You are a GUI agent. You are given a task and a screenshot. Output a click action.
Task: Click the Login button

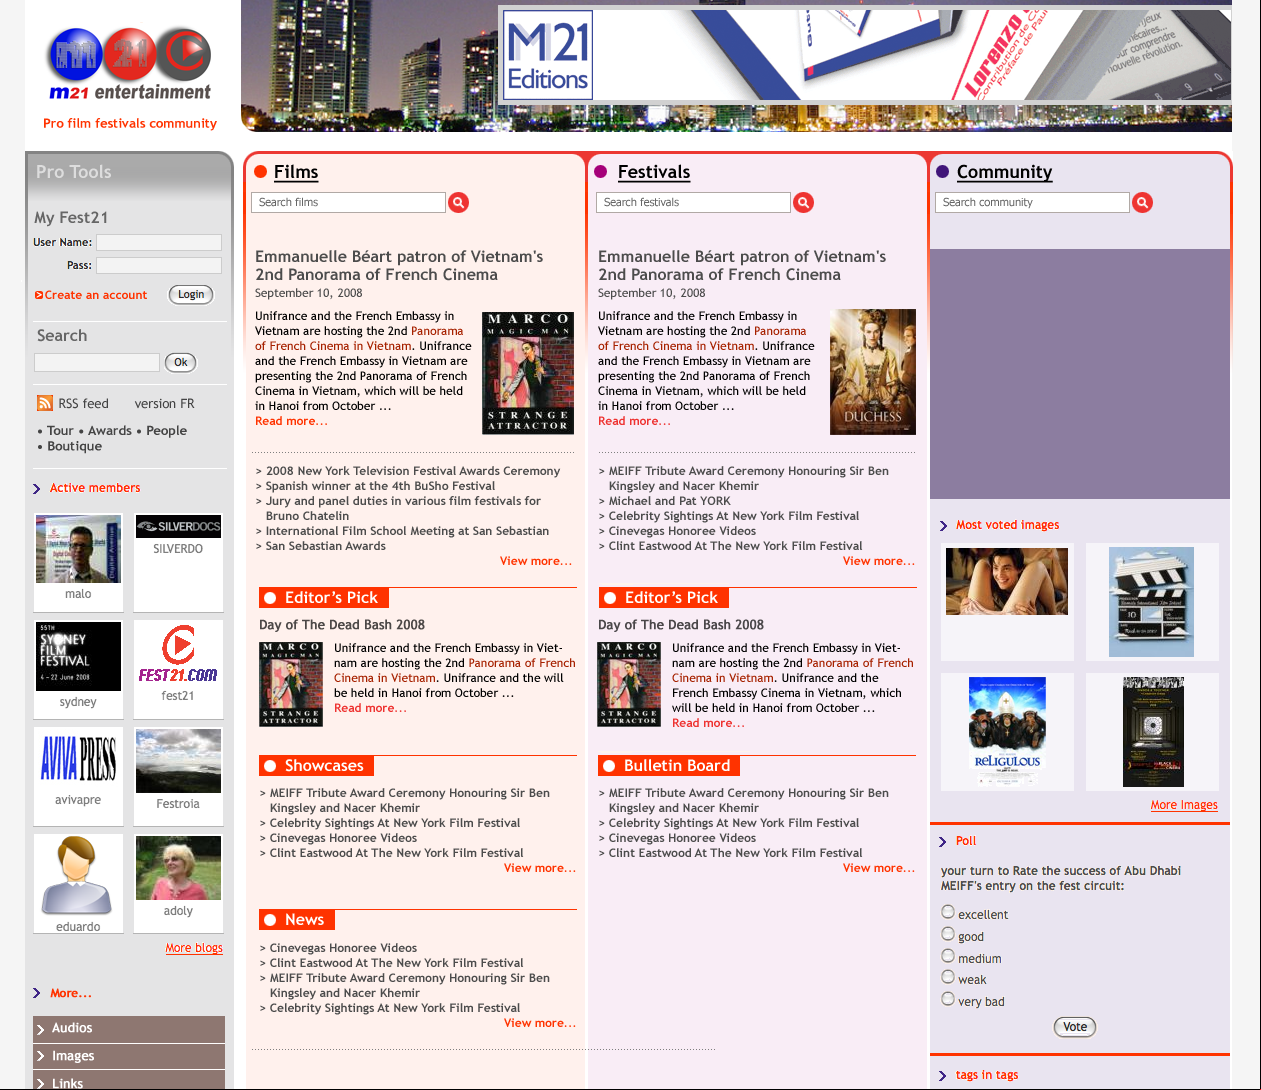[x=191, y=295]
